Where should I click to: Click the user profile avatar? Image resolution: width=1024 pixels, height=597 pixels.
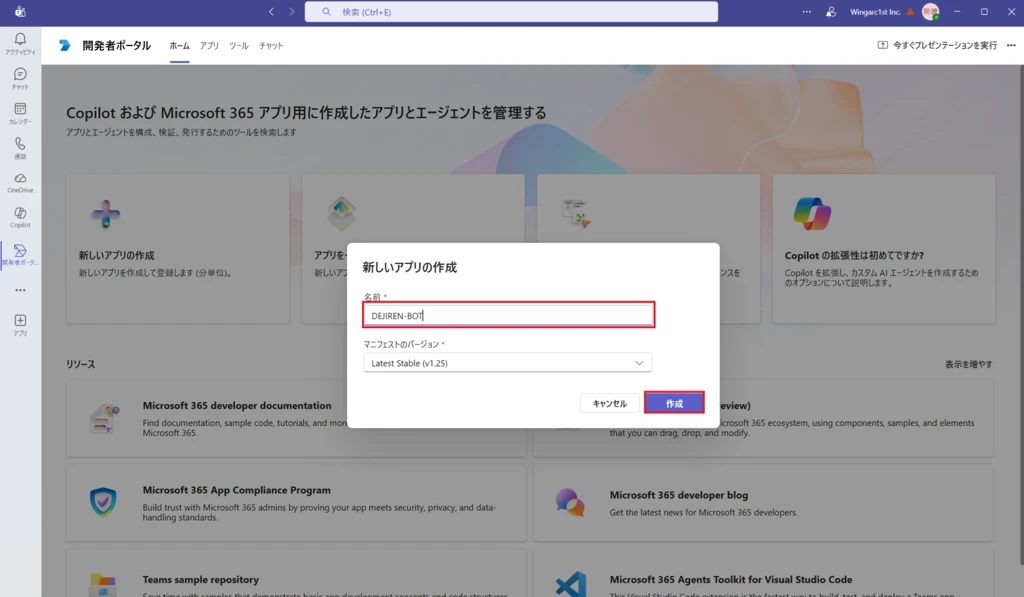930,12
